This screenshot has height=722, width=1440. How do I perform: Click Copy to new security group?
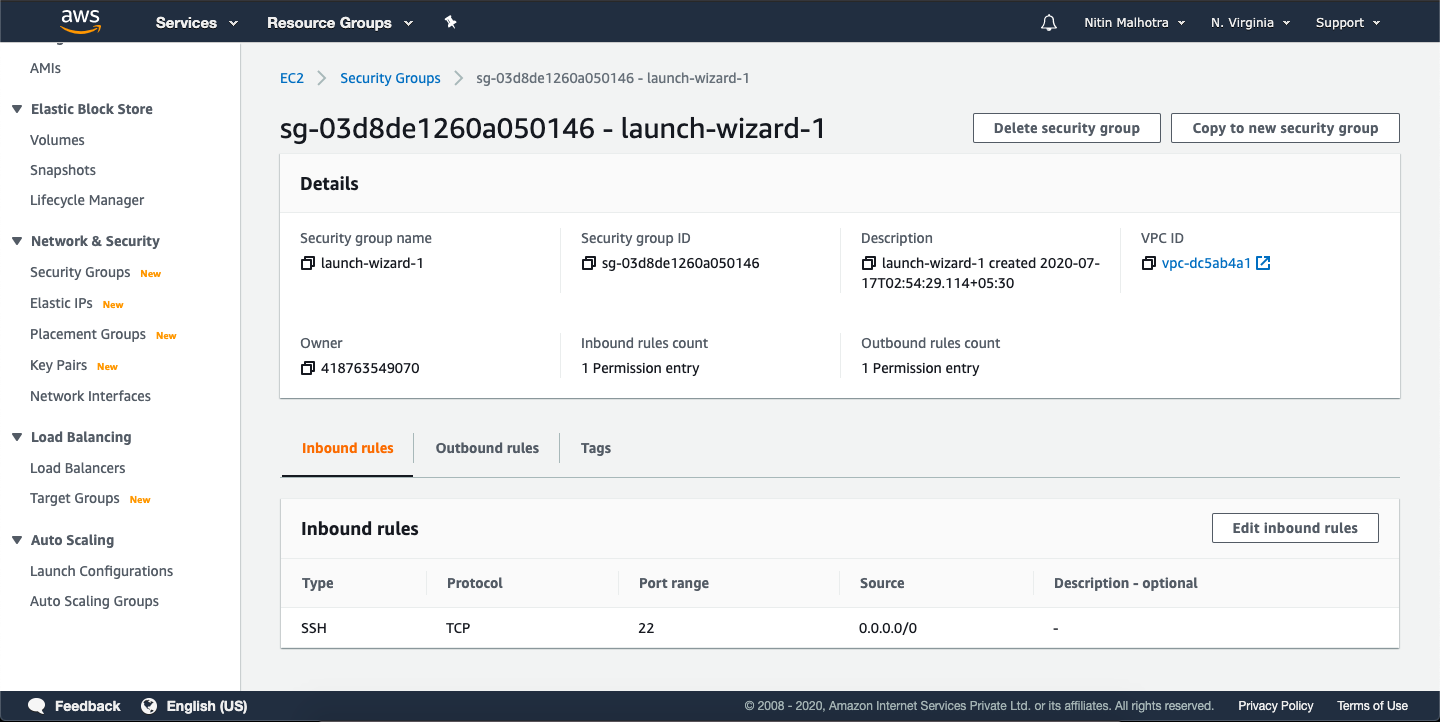point(1285,128)
